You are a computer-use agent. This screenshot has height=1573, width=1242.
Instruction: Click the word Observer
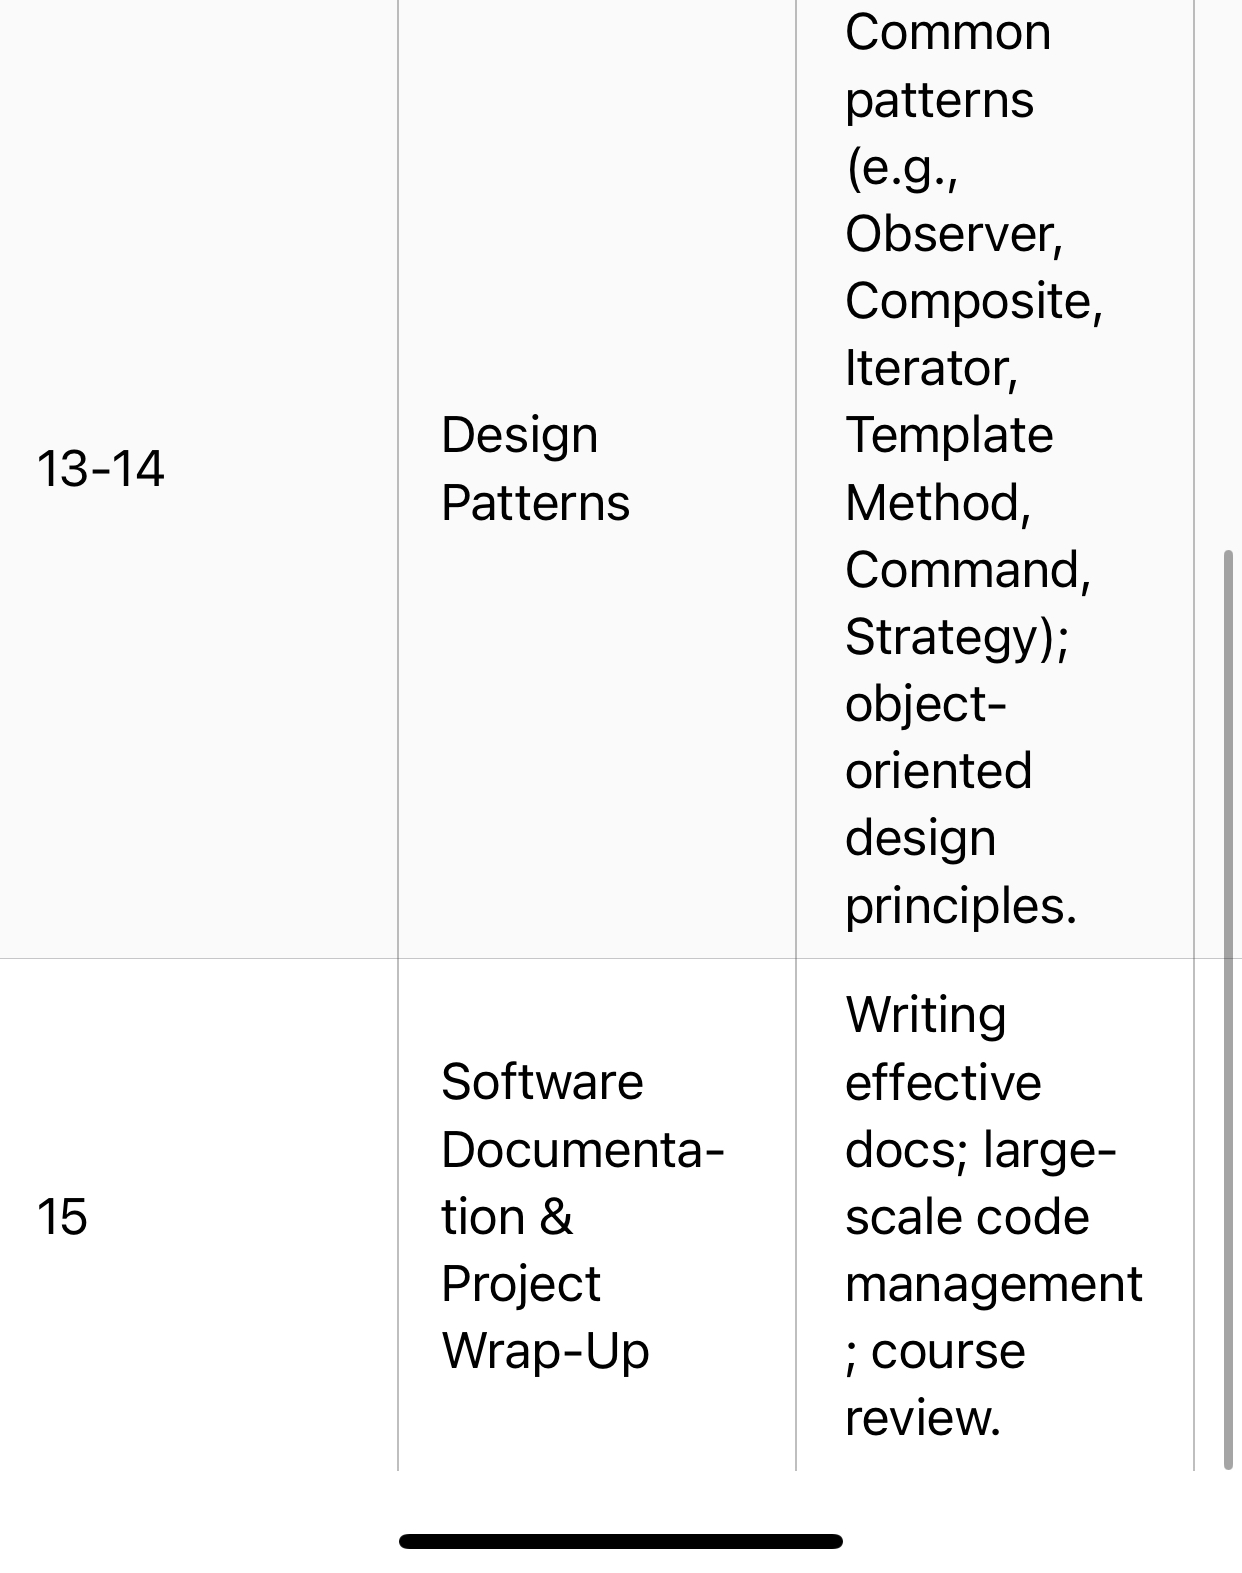[951, 234]
